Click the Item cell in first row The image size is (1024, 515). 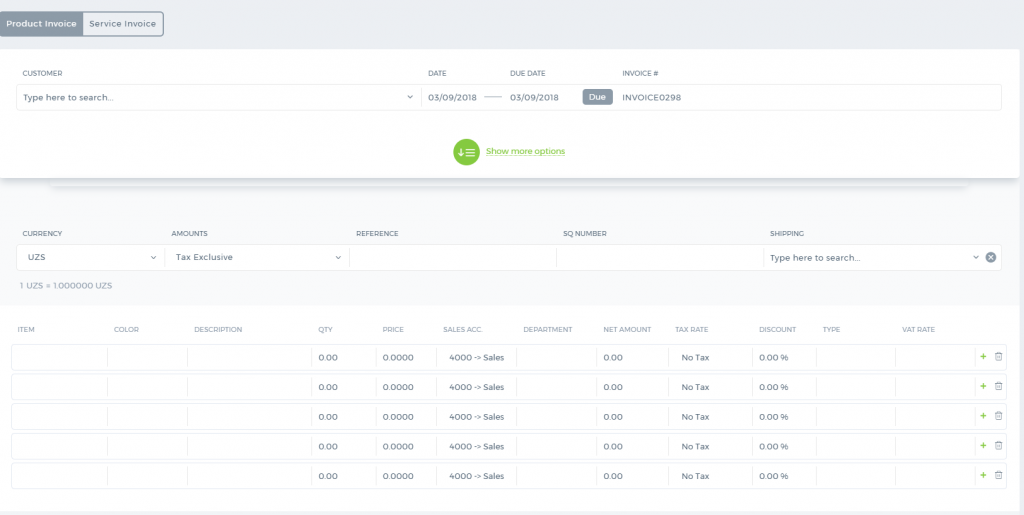coord(59,358)
